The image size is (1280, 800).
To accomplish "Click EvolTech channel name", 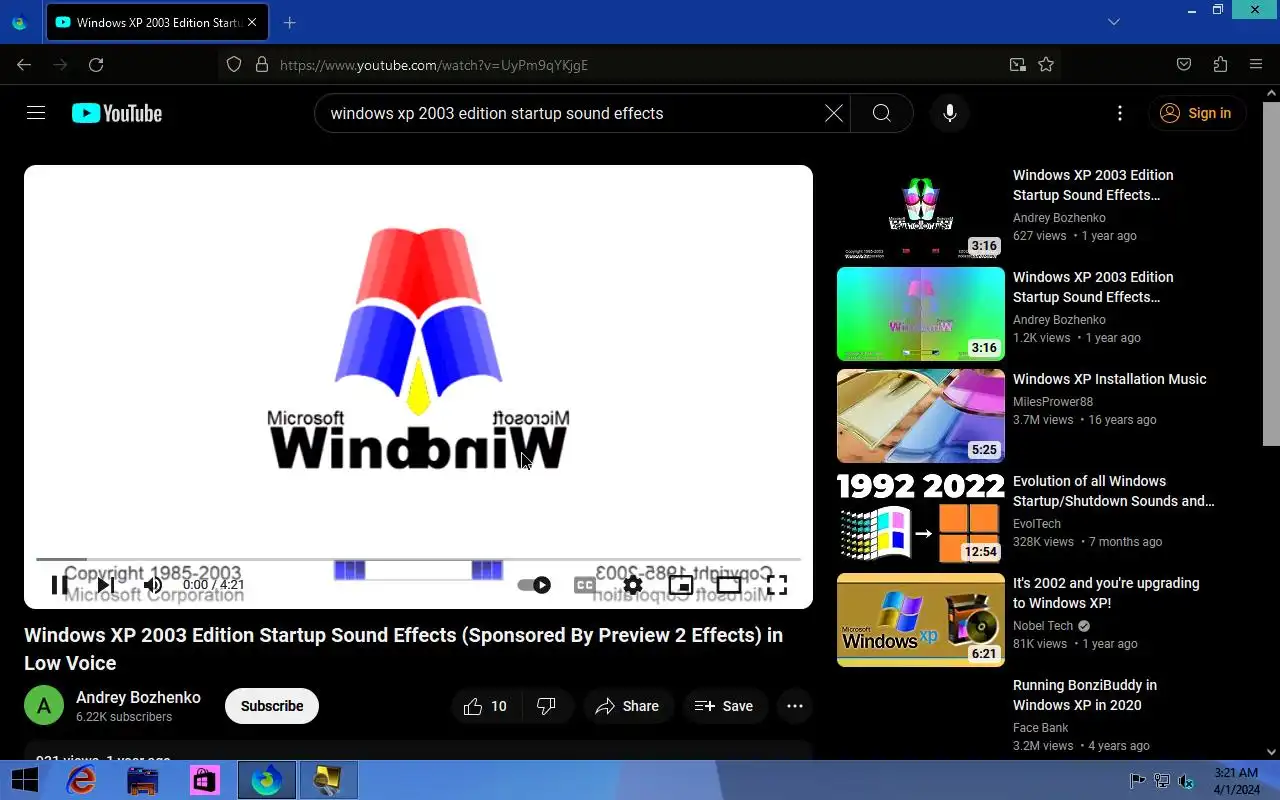I will point(1037,524).
